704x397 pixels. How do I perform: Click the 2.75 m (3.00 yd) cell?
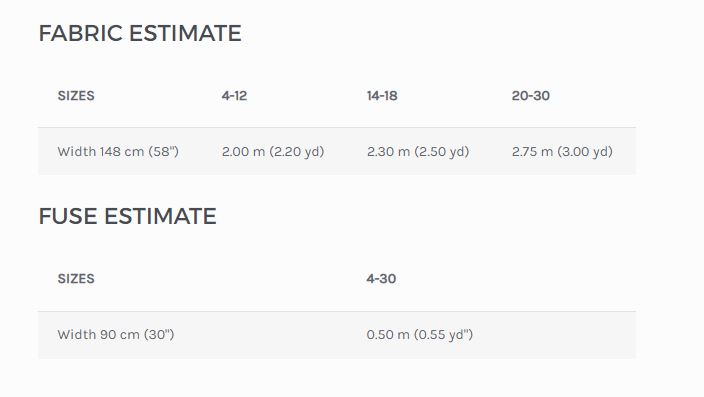[x=562, y=151]
